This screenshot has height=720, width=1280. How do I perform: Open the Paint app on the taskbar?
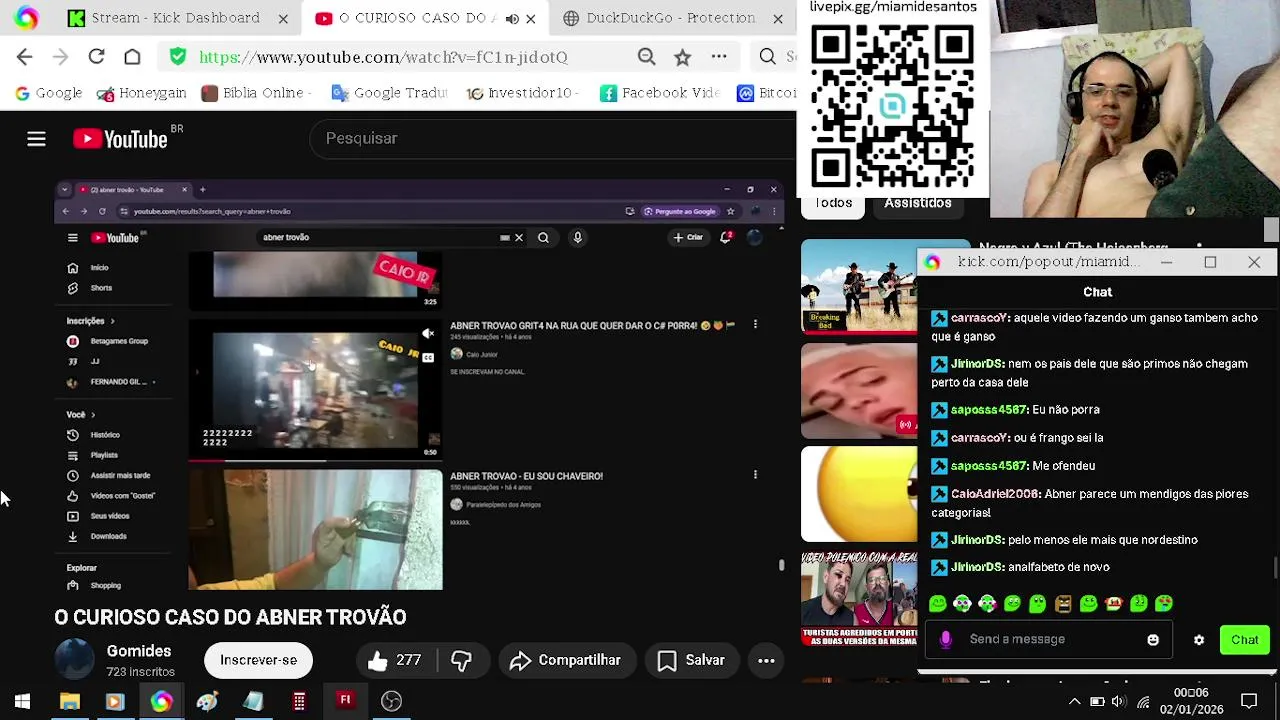click(207, 701)
